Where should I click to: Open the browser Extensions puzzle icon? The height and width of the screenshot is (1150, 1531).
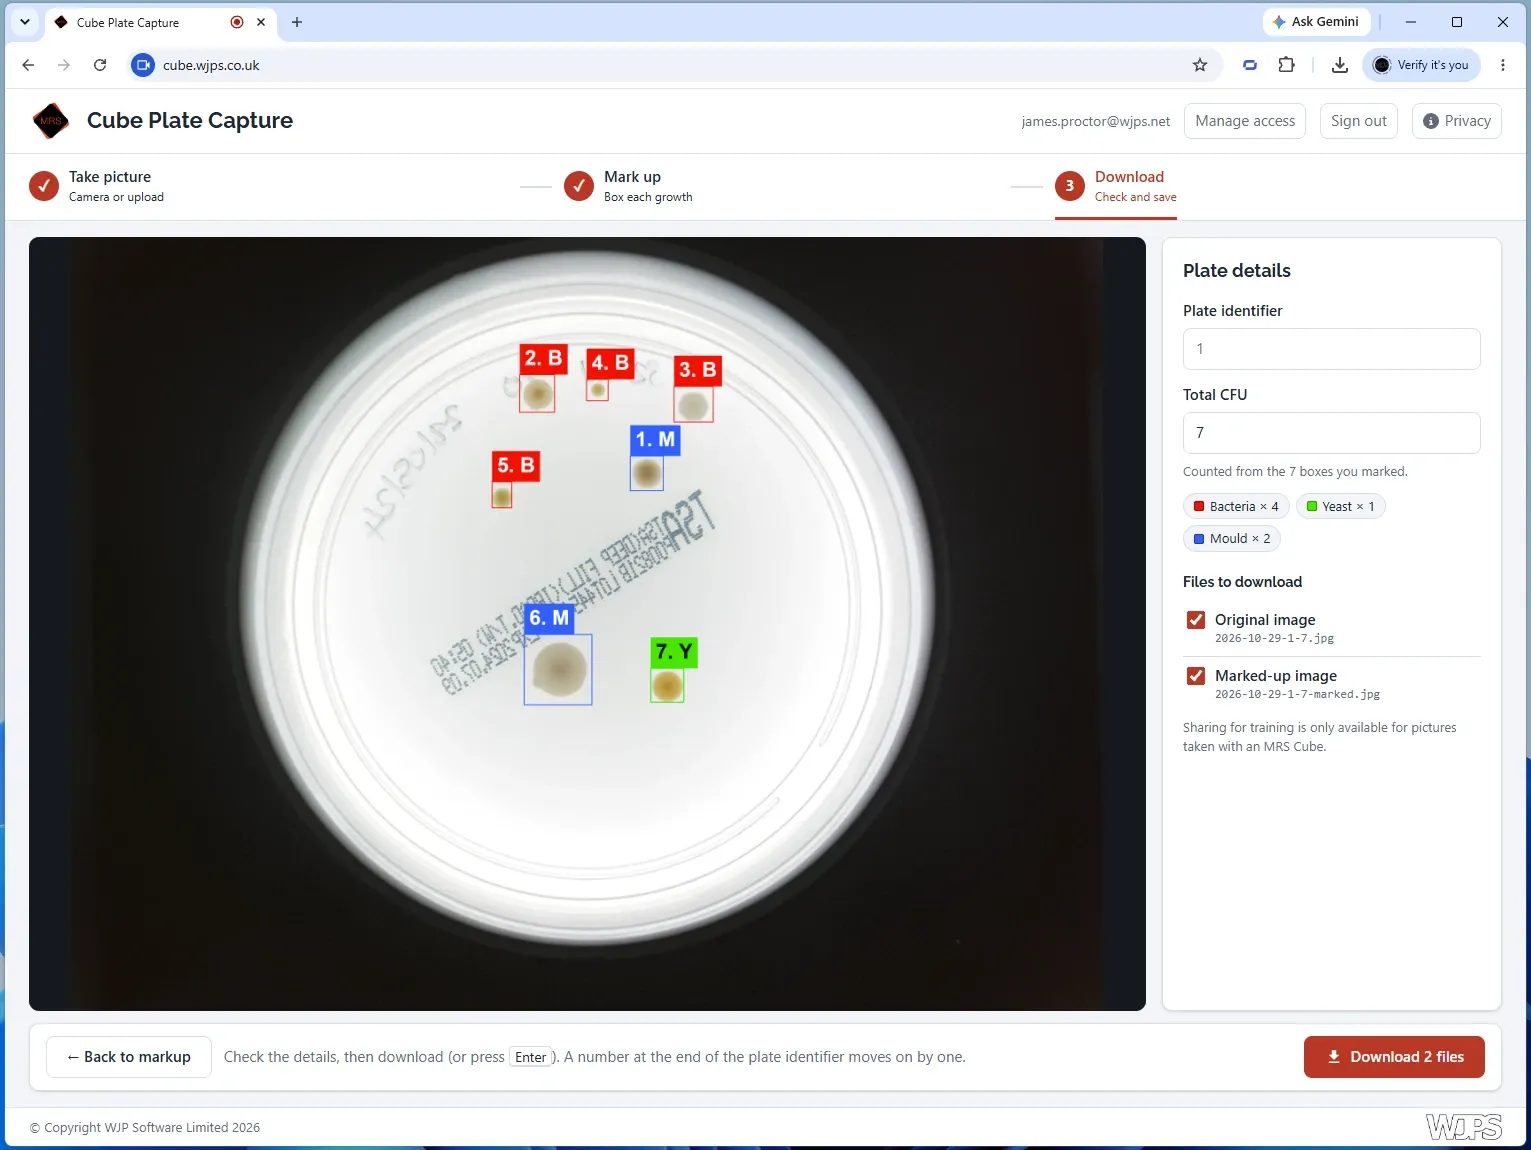(x=1287, y=65)
